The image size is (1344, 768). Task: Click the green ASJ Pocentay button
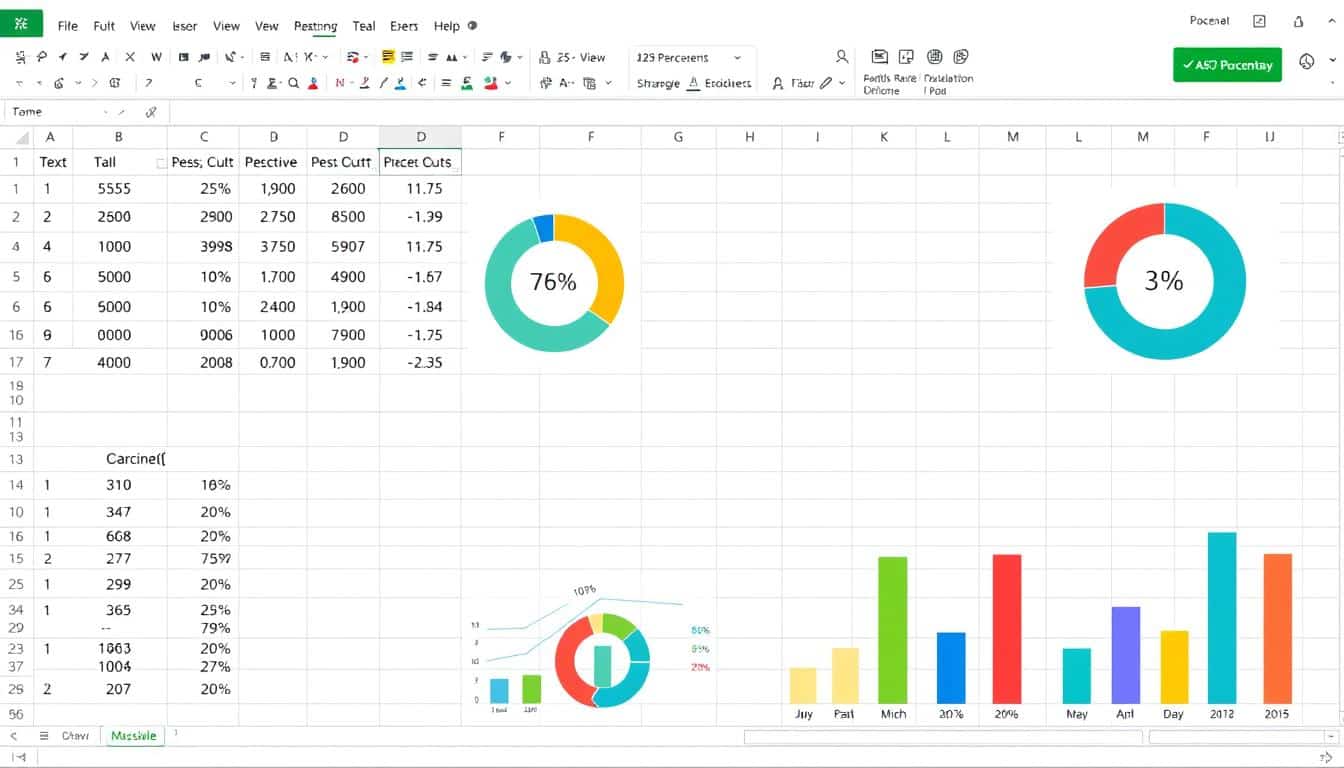point(1227,64)
